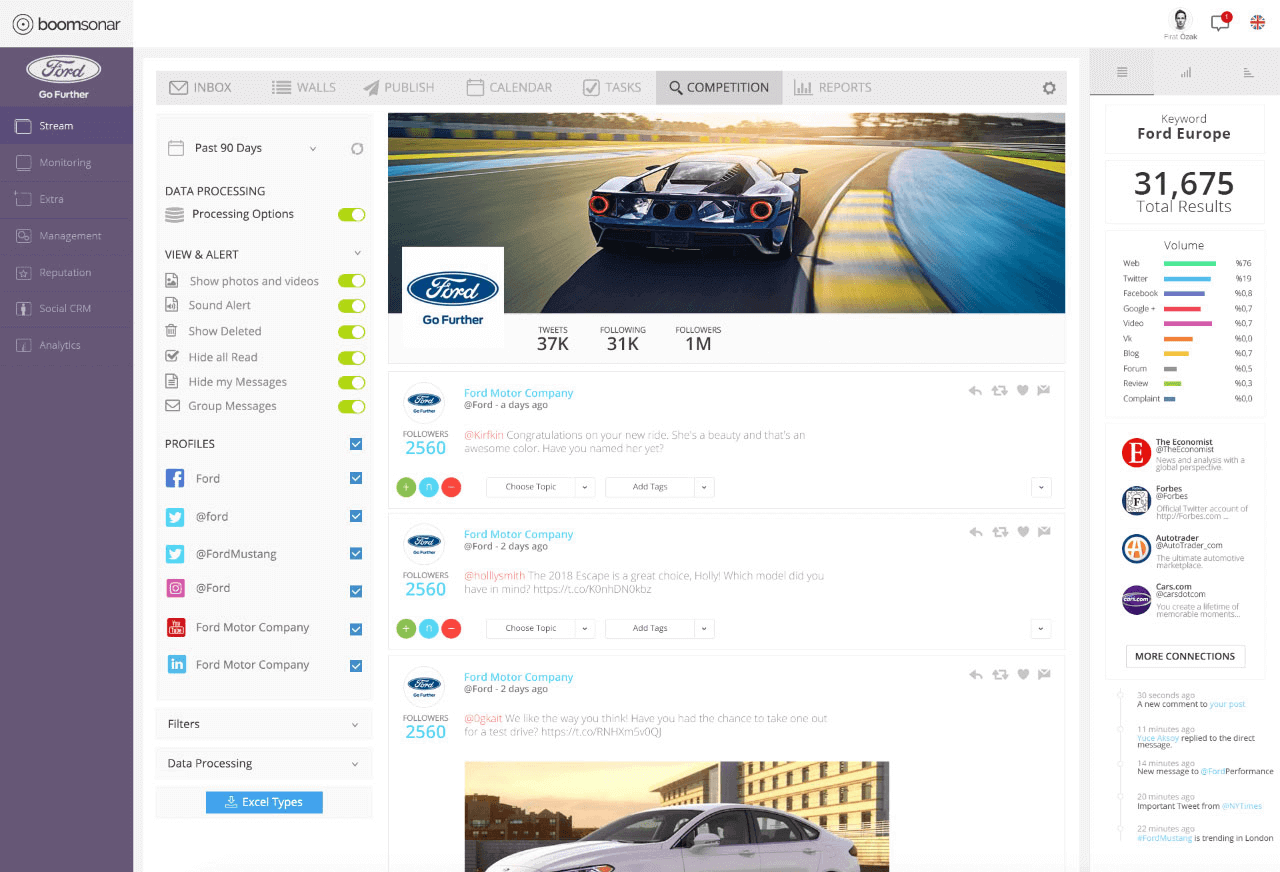The width and height of the screenshot is (1280, 872).
Task: Click the UK flag language icon
Action: pyautogui.click(x=1257, y=22)
